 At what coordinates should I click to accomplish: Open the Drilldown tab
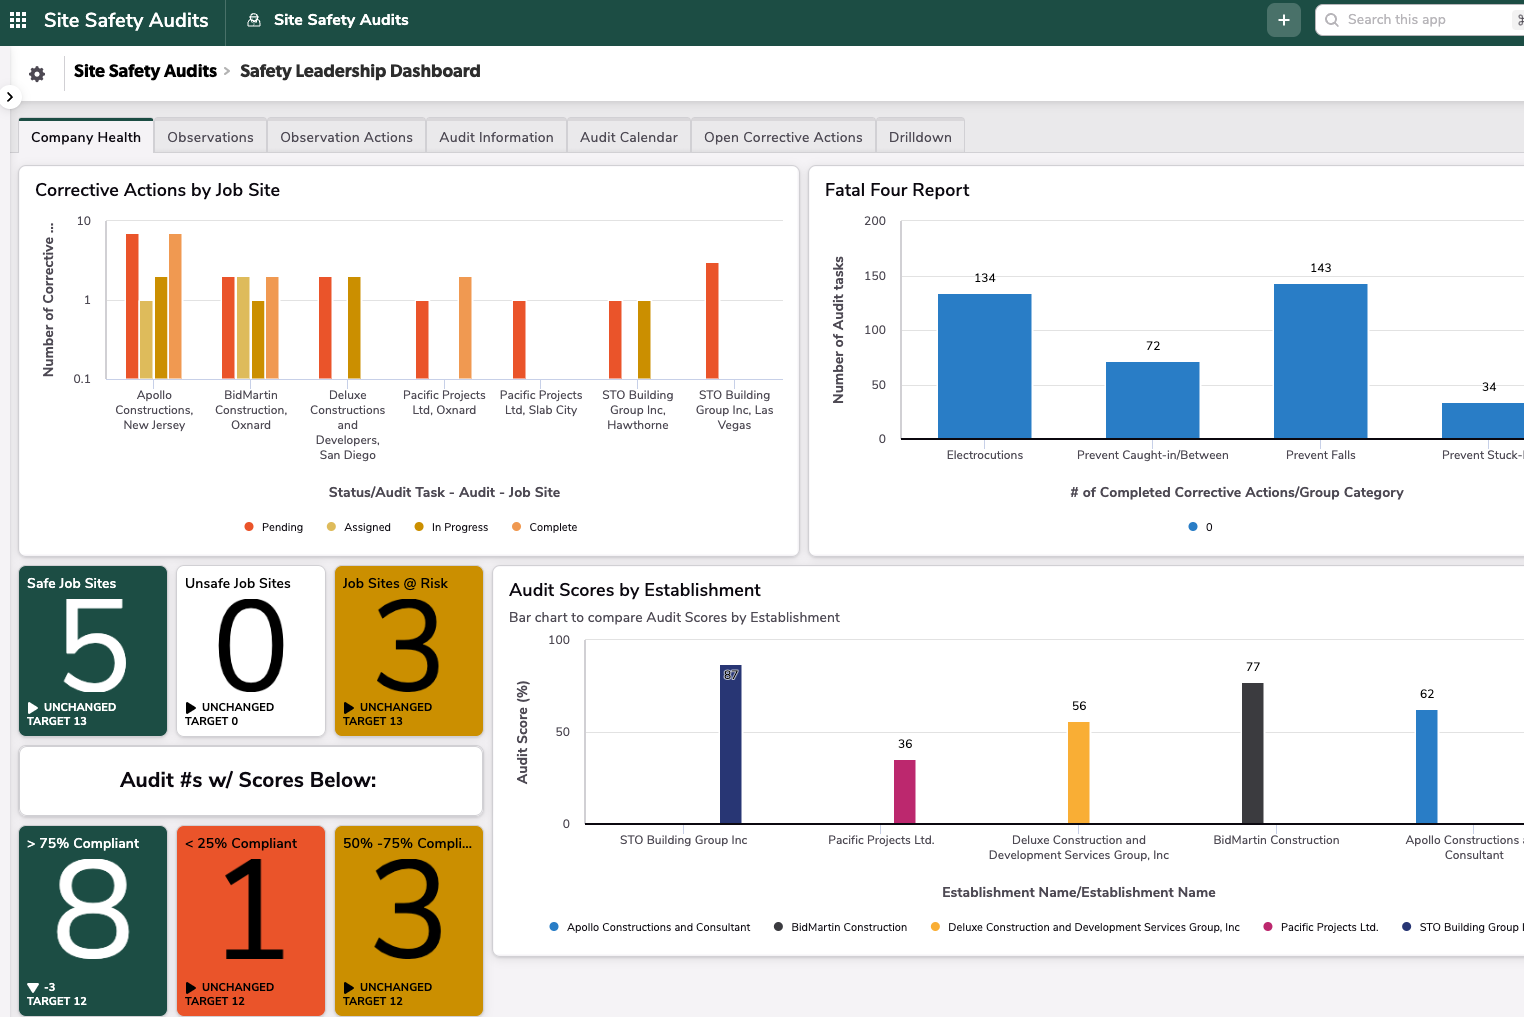tap(920, 136)
